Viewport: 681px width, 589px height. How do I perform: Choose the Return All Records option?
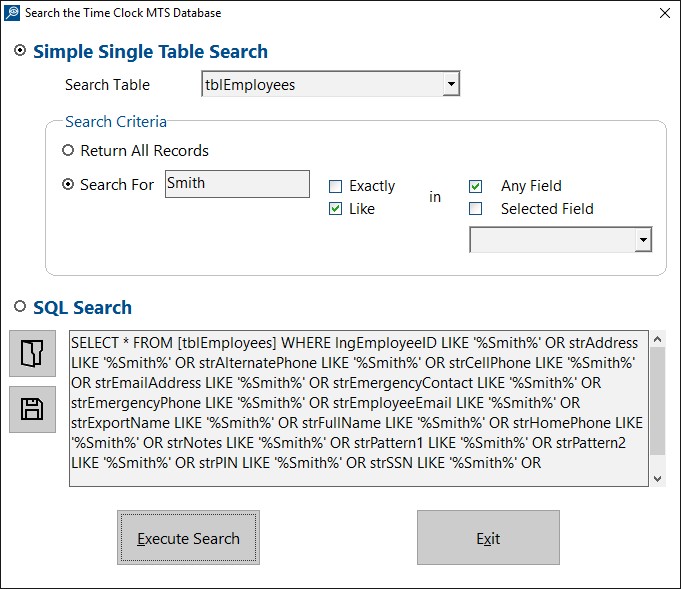tap(68, 150)
